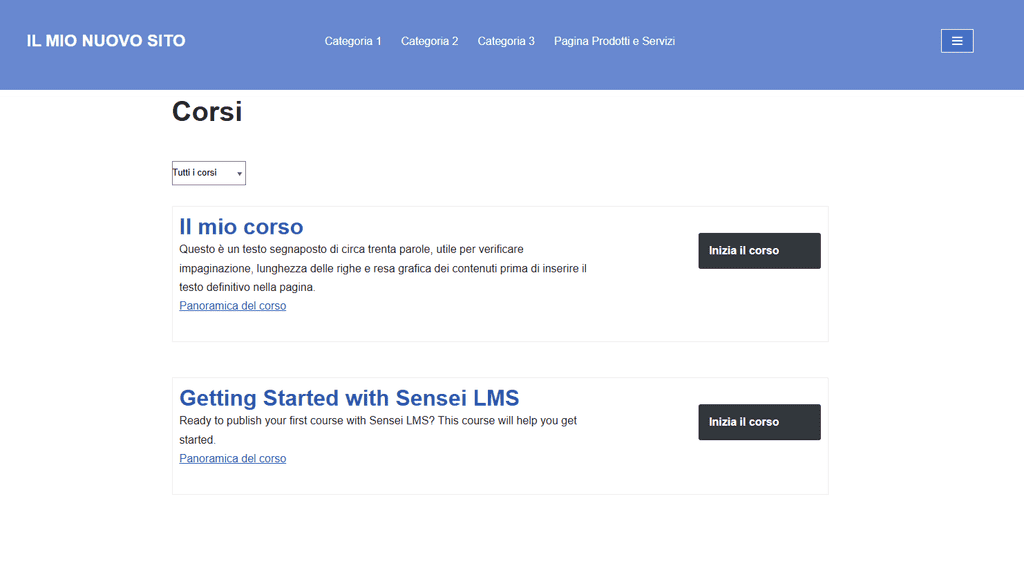
Task: Click the text 'Ready to publish your first course'
Action: (377, 430)
